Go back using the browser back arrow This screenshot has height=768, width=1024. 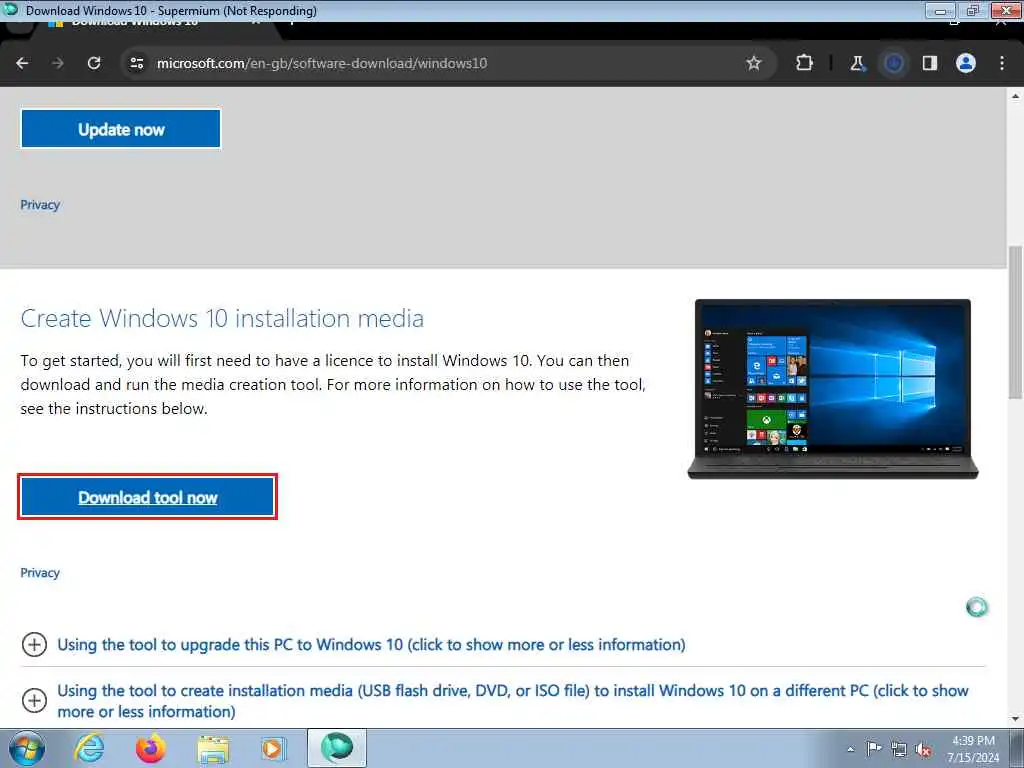point(22,63)
